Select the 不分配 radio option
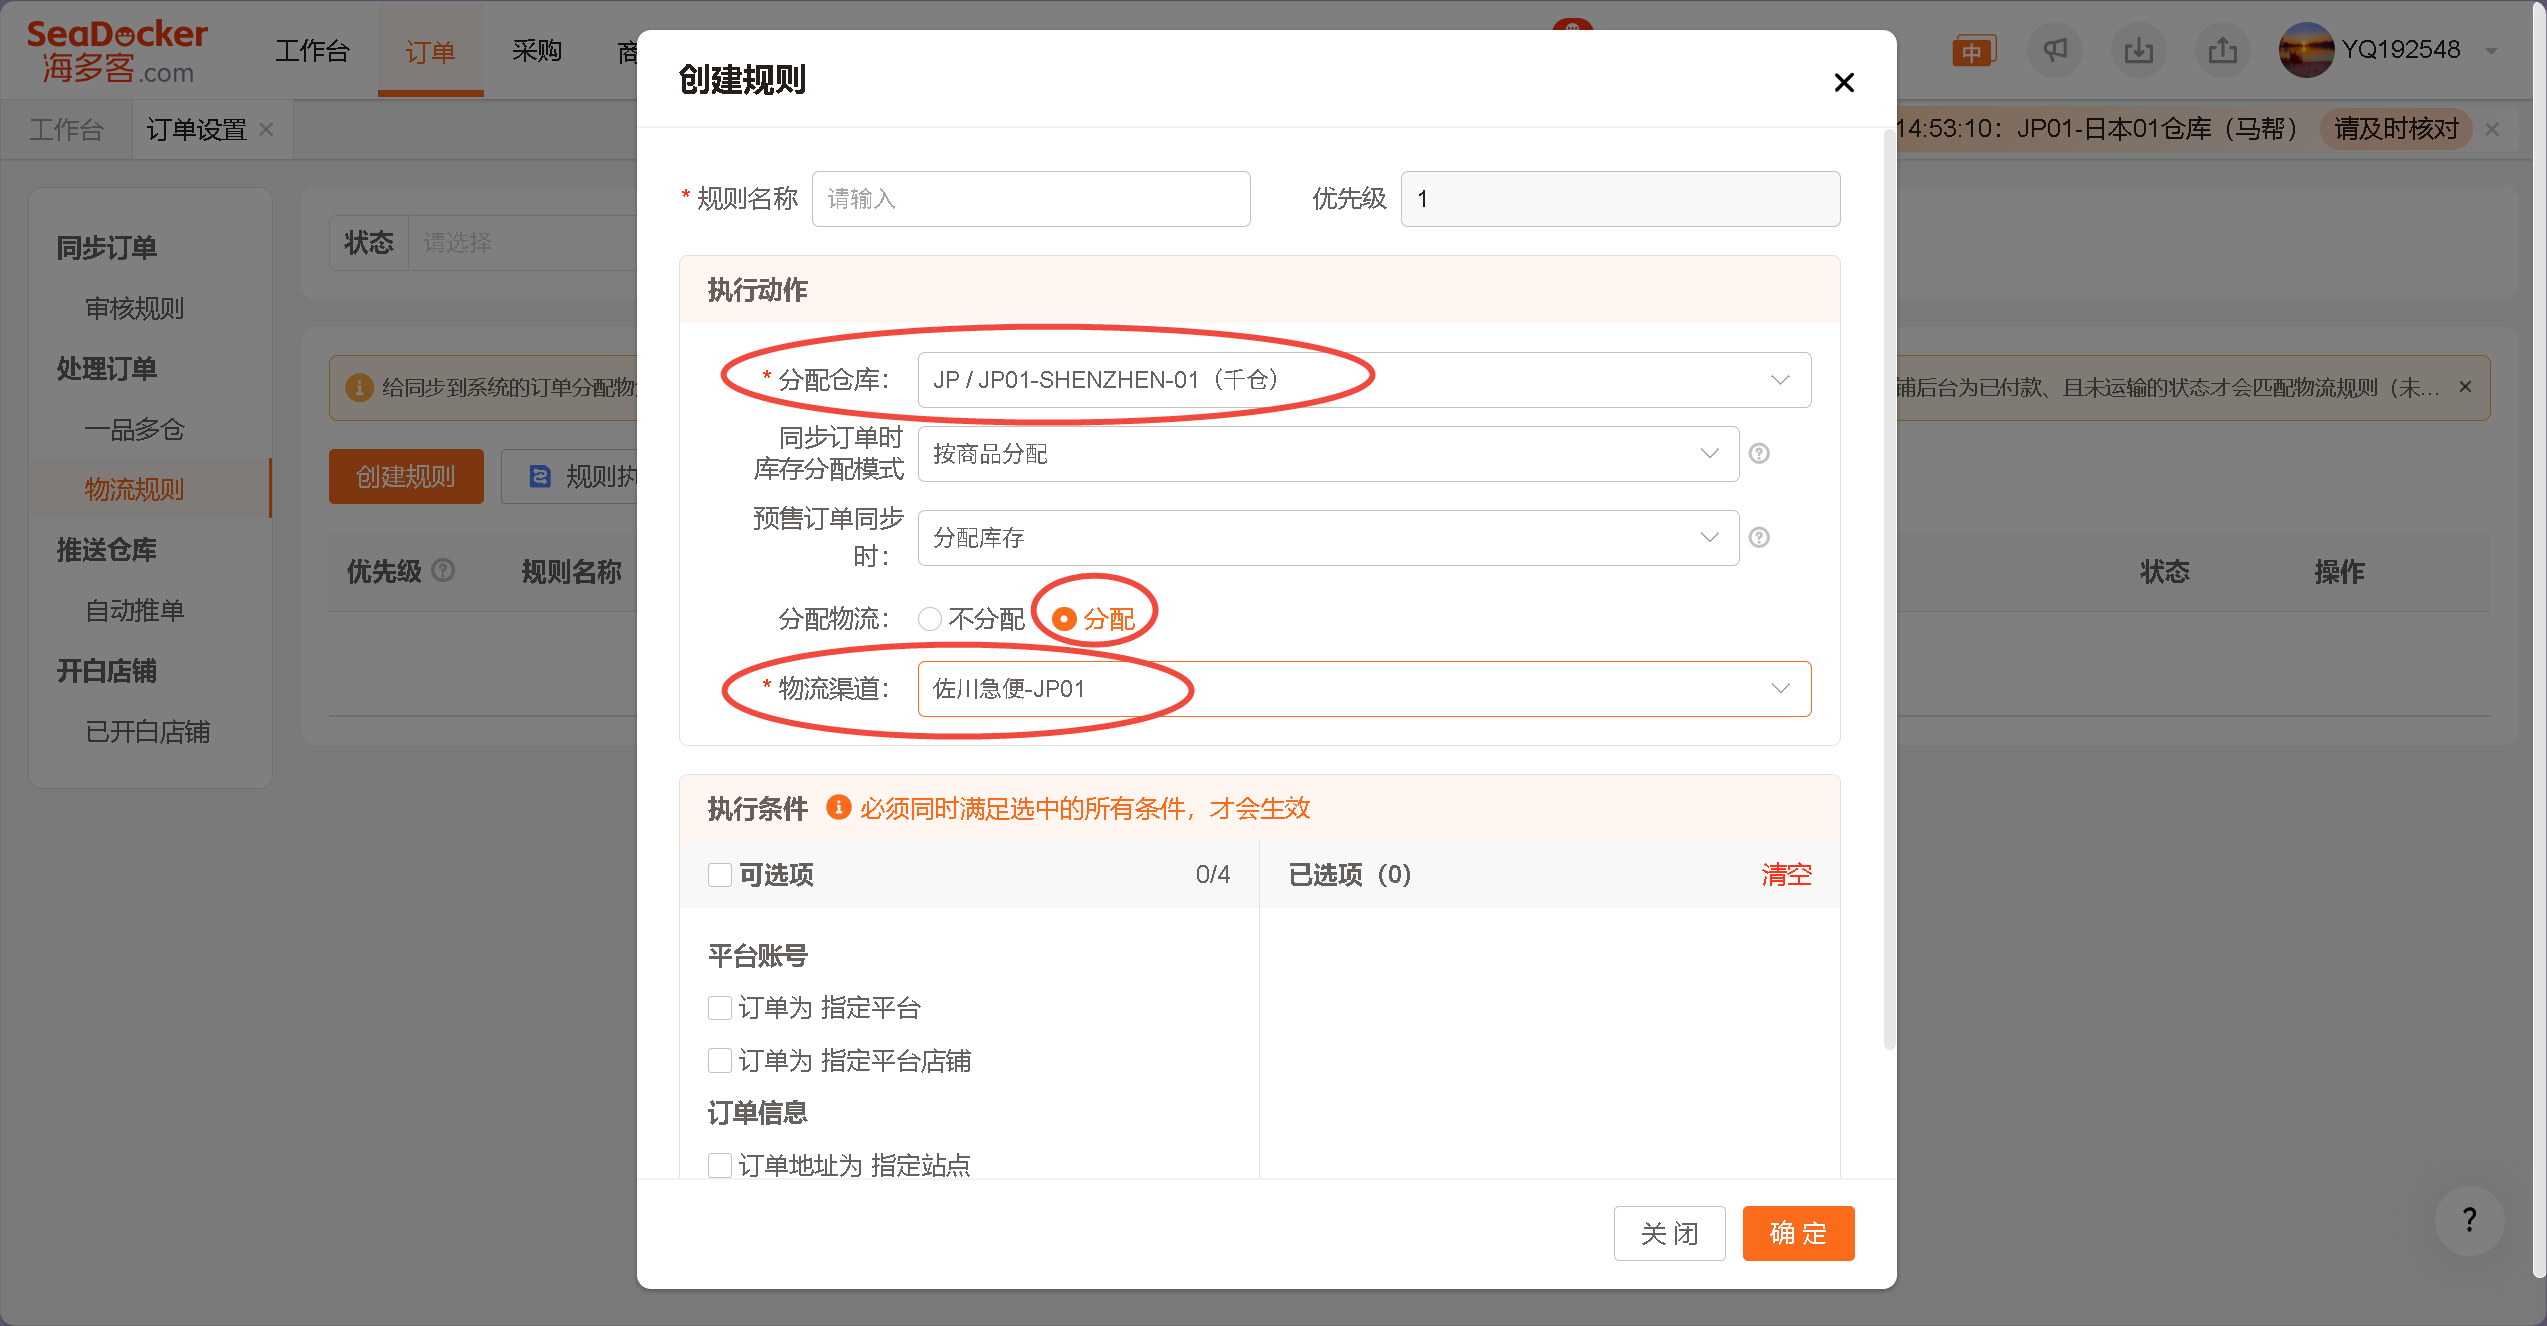Image resolution: width=2547 pixels, height=1326 pixels. coord(930,619)
